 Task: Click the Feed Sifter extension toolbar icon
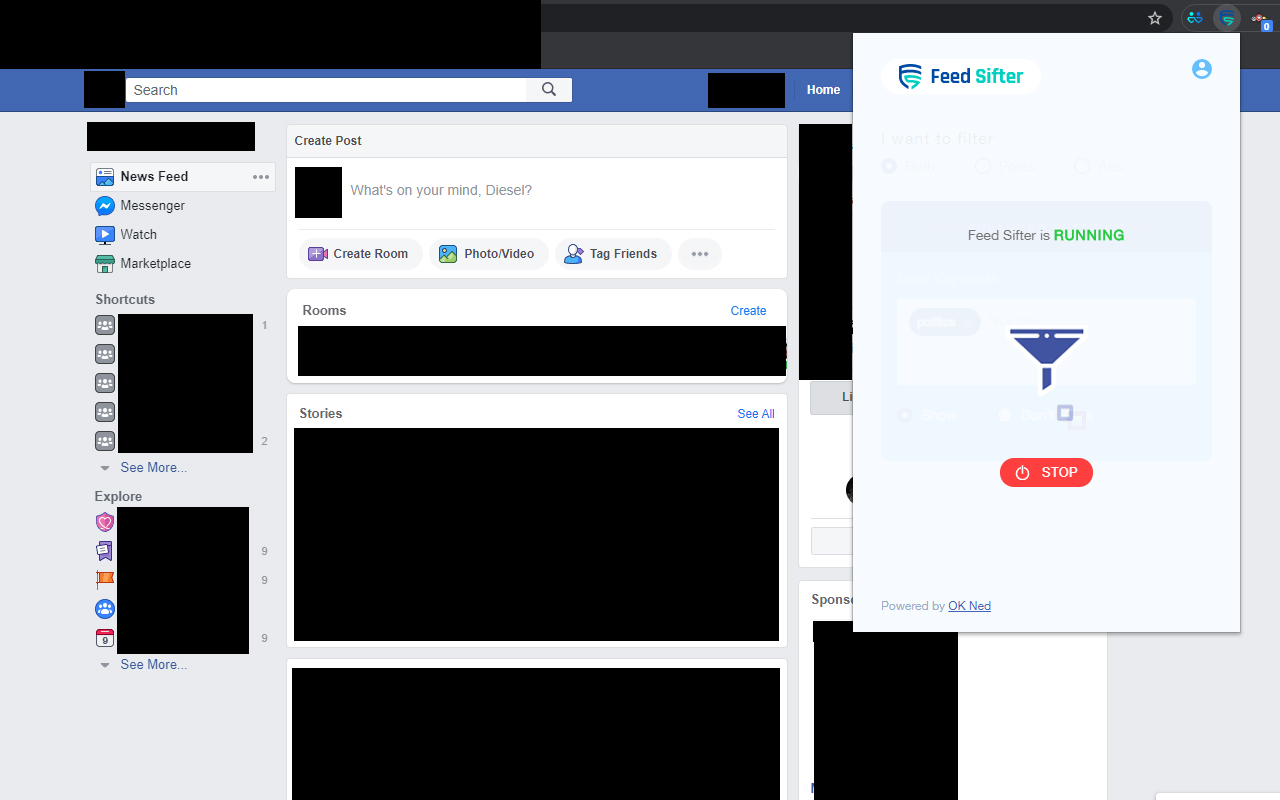coord(1227,18)
